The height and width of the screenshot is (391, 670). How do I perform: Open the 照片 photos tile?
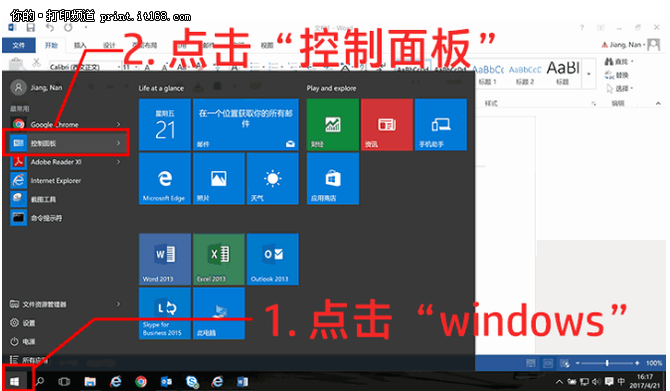coord(219,179)
